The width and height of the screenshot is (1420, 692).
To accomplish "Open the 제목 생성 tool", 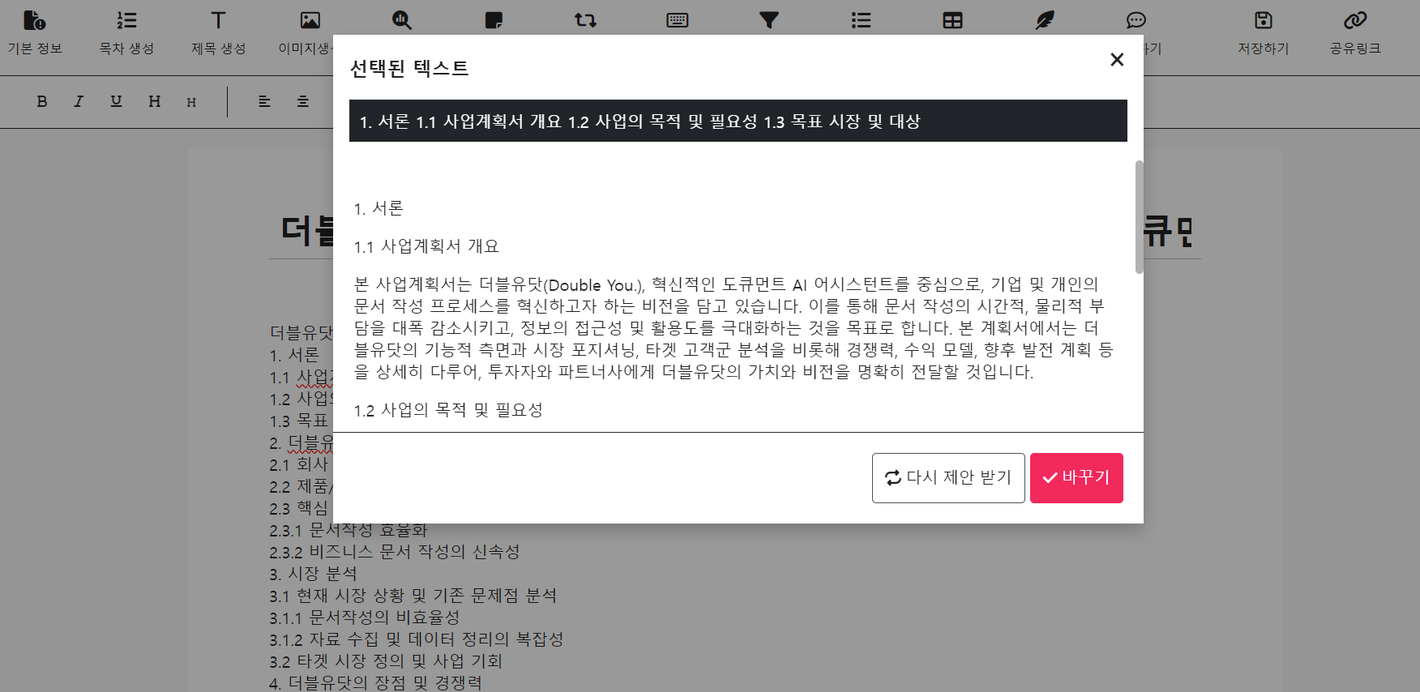I will tap(218, 33).
